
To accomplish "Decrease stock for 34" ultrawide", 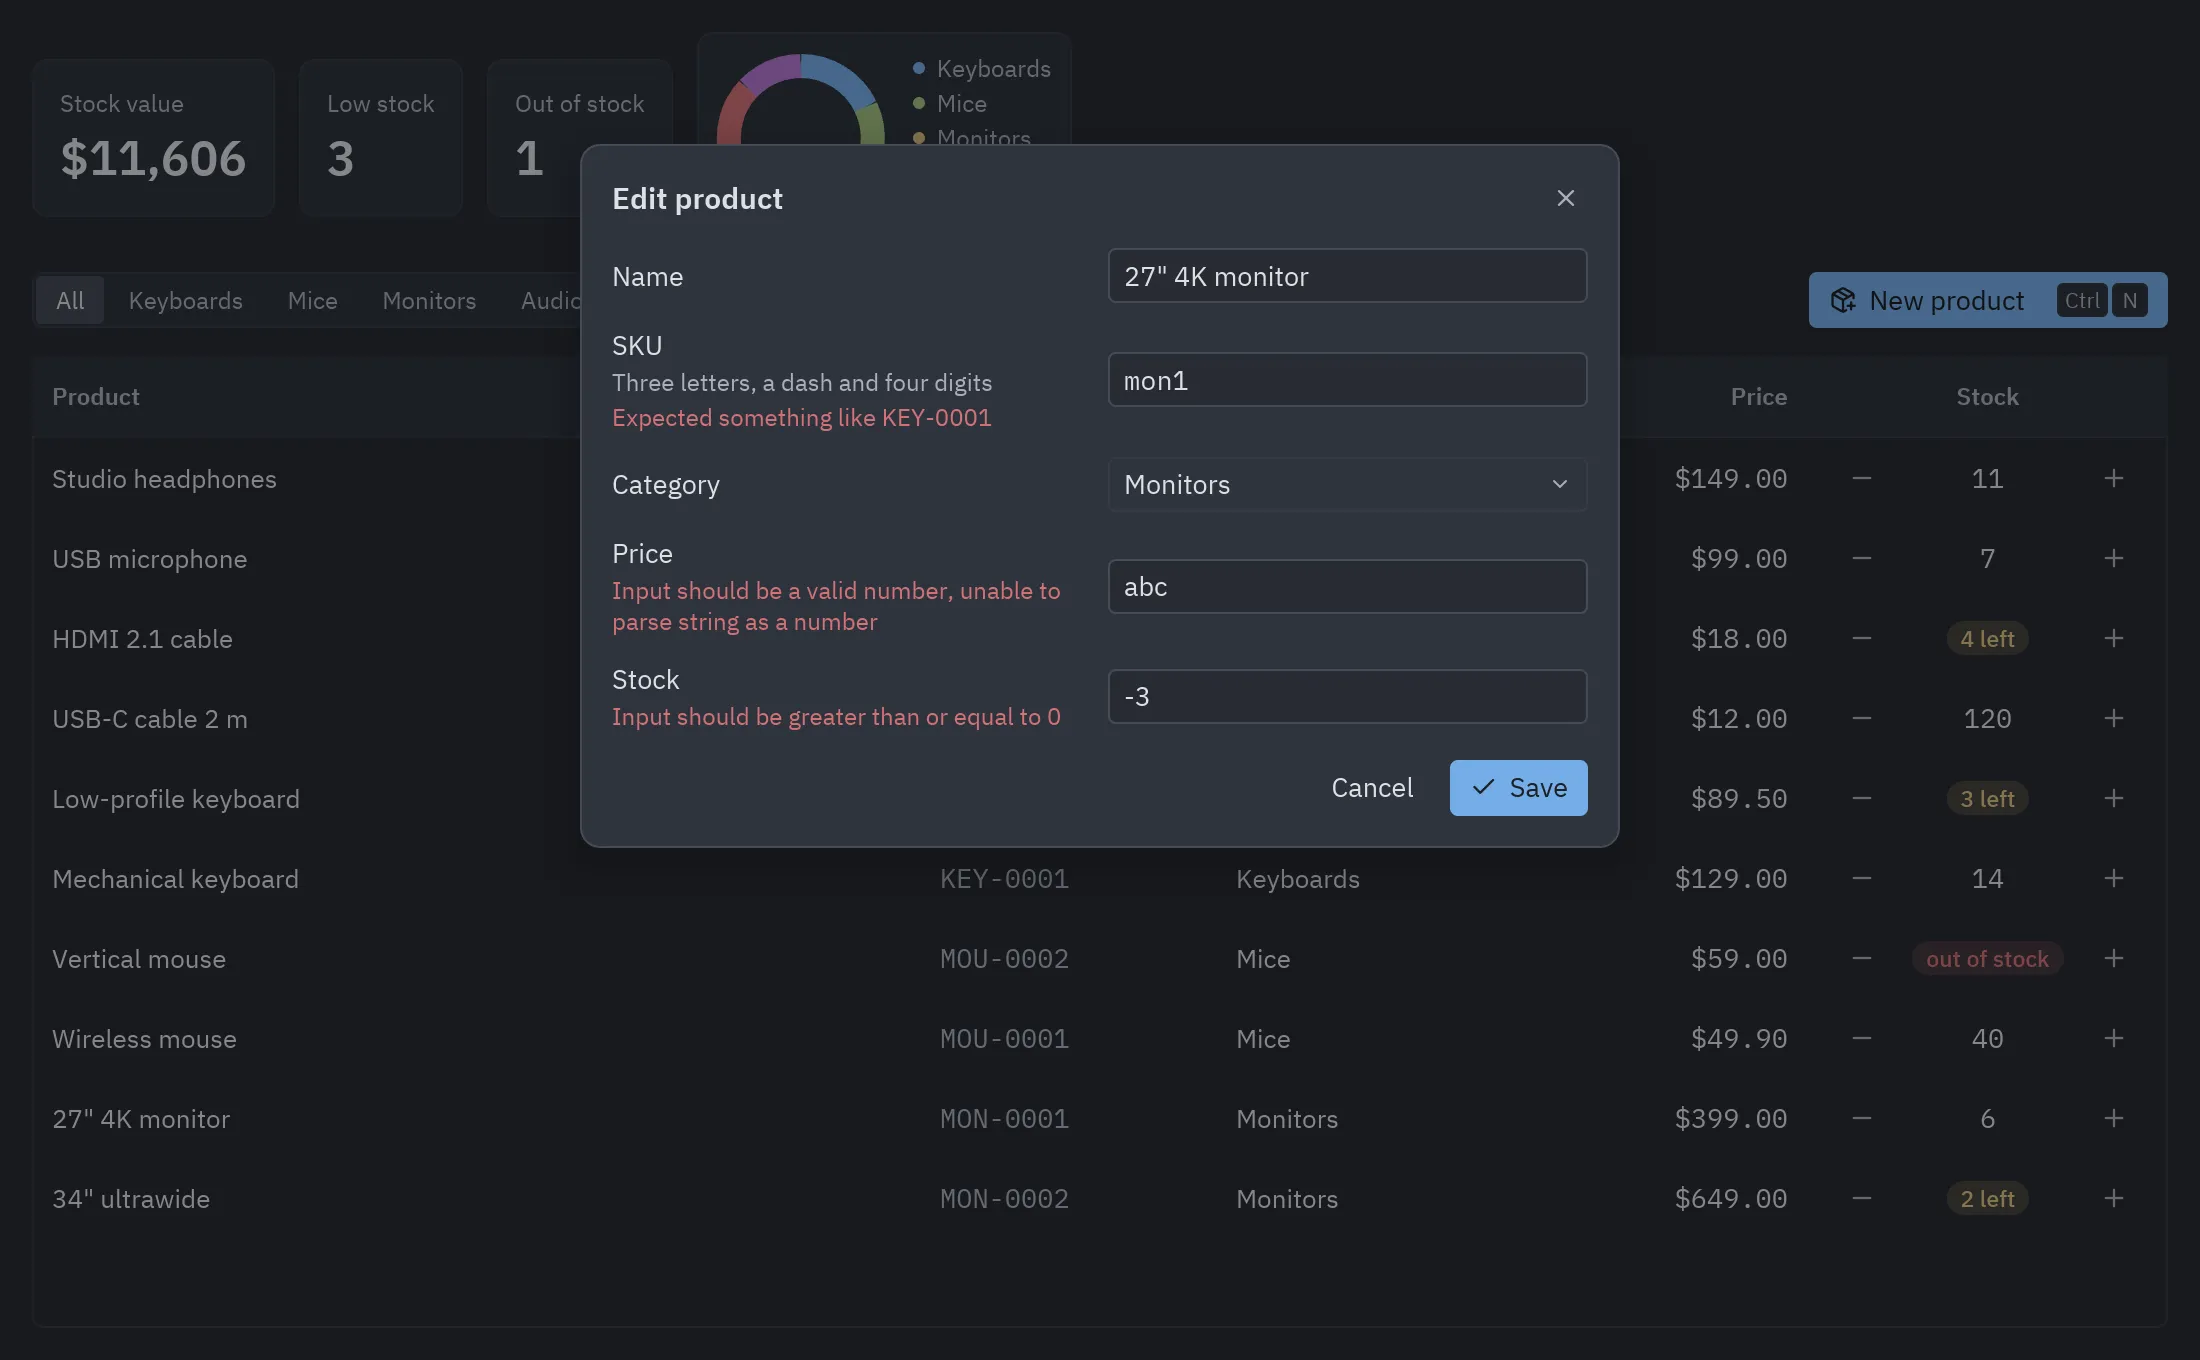I will pyautogui.click(x=1861, y=1198).
